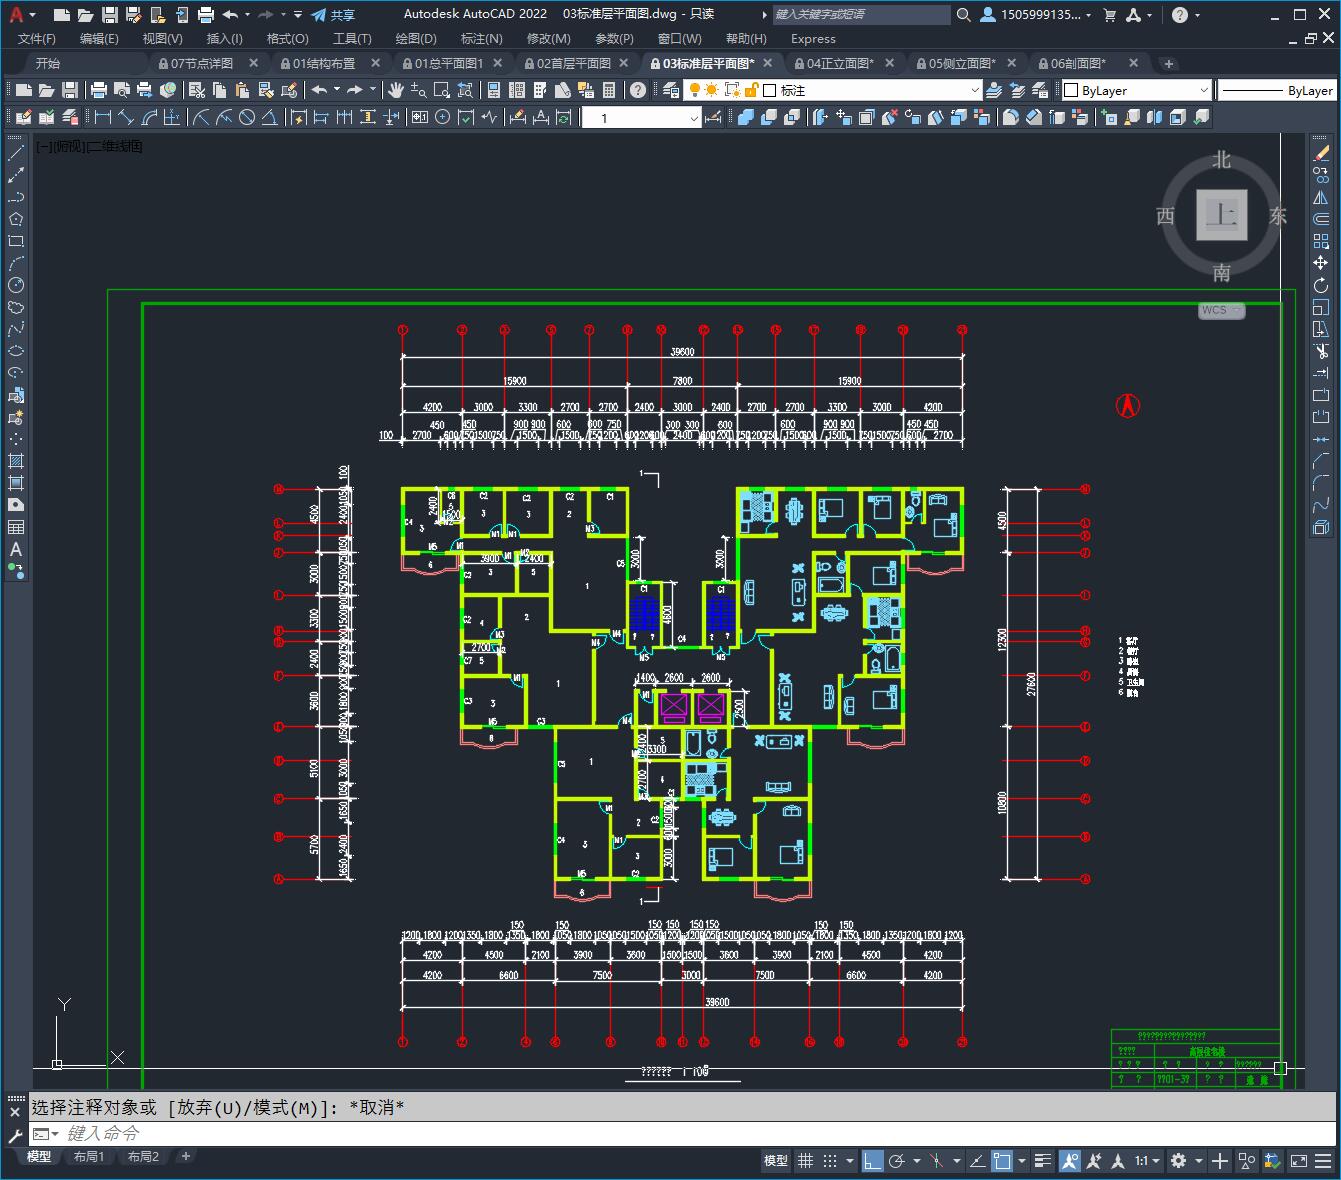Open the 绘图(D) menu
Image resolution: width=1341 pixels, height=1180 pixels.
point(416,38)
